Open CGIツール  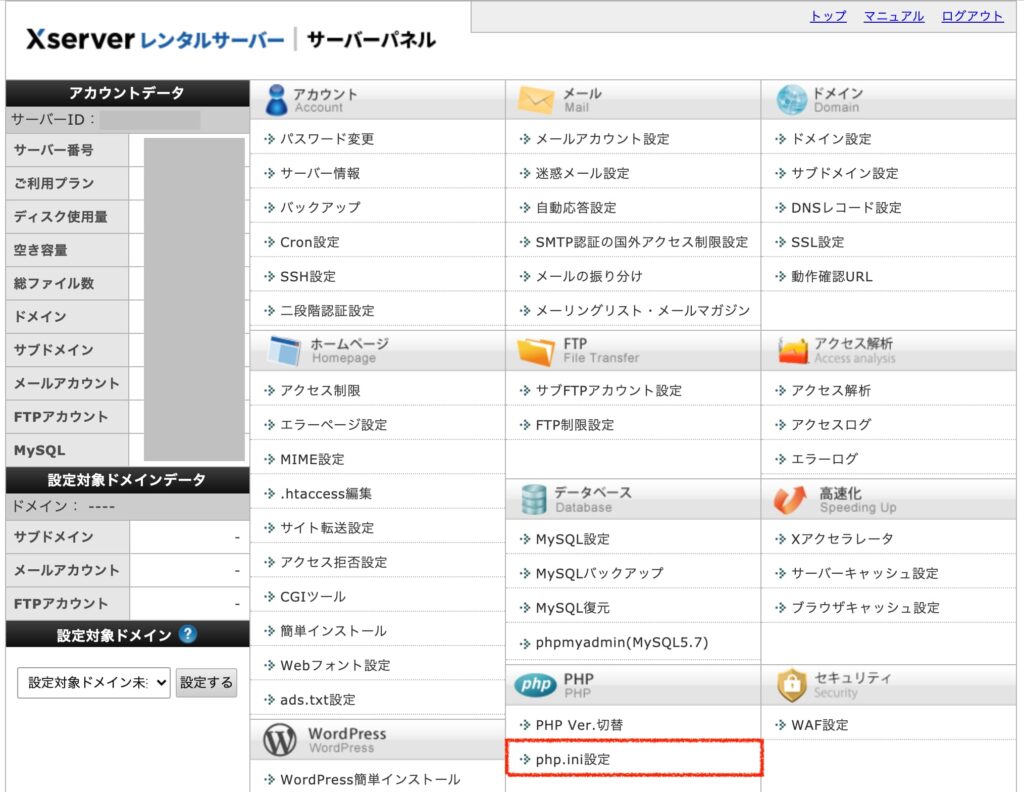click(x=313, y=597)
